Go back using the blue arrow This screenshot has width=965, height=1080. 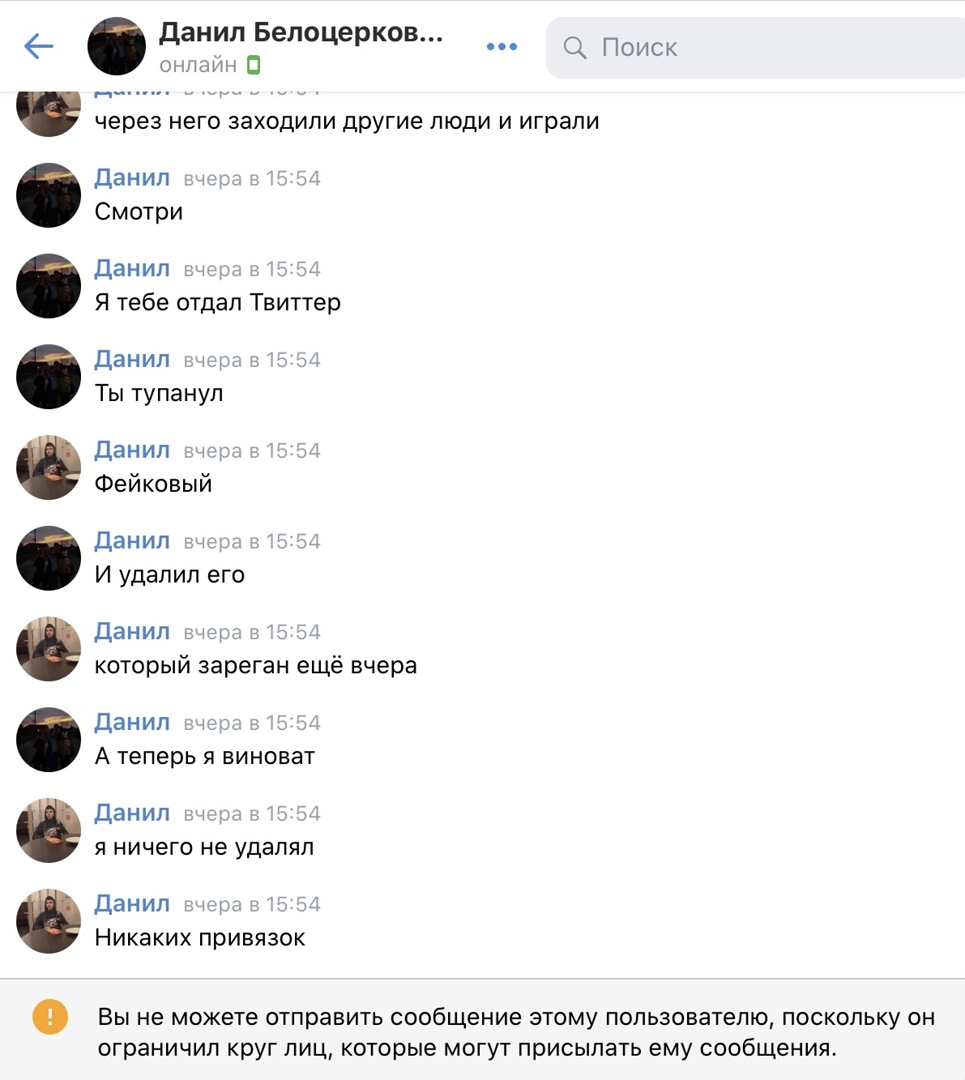point(39,46)
